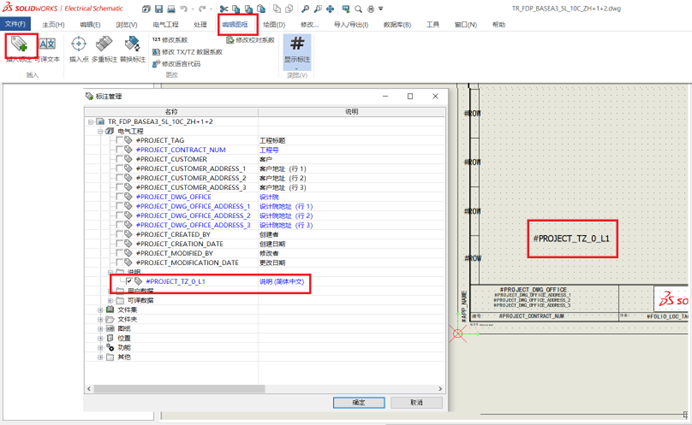Collapse the TR_FDP_BASEA3_5L_10C_ZH+1+2 root node
The height and width of the screenshot is (425, 692).
coord(90,121)
